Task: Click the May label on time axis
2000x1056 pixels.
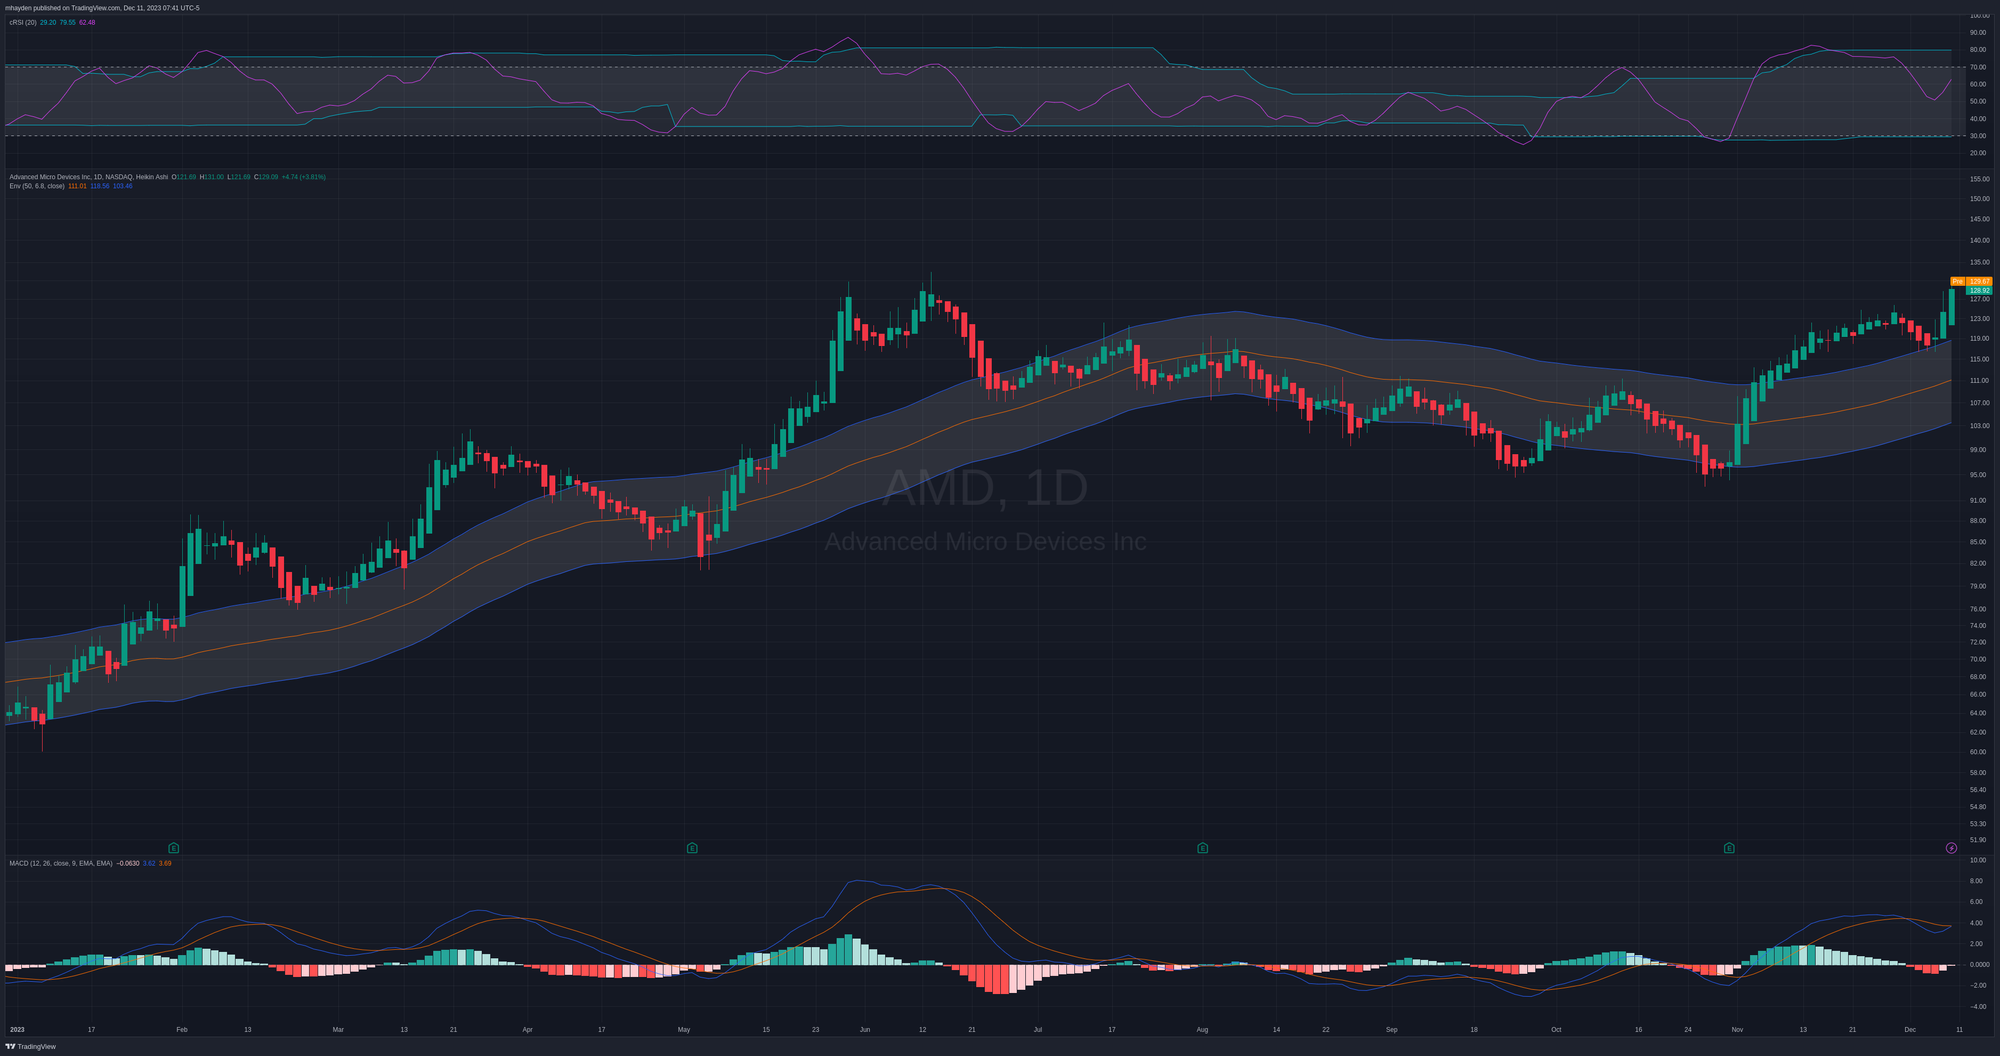Action: point(684,1029)
